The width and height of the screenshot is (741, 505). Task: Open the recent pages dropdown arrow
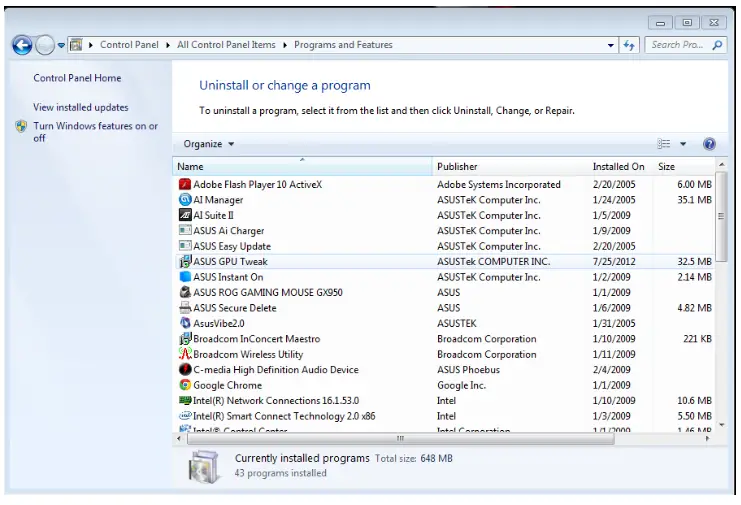point(61,45)
